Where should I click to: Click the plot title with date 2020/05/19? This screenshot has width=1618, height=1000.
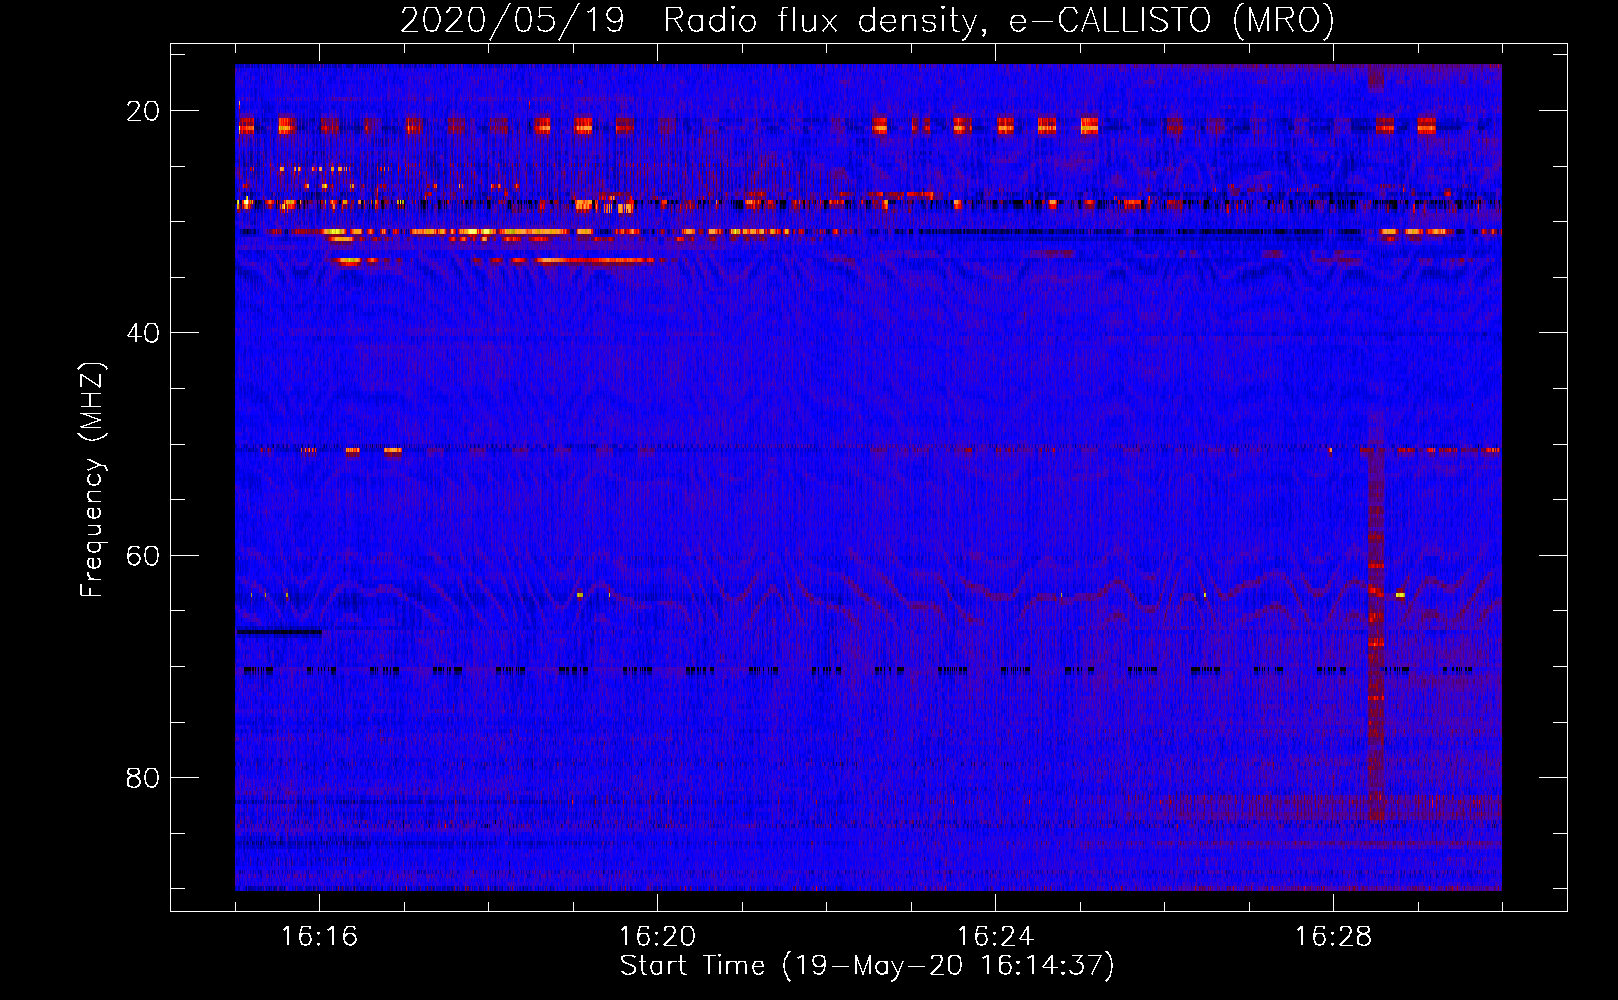867,20
